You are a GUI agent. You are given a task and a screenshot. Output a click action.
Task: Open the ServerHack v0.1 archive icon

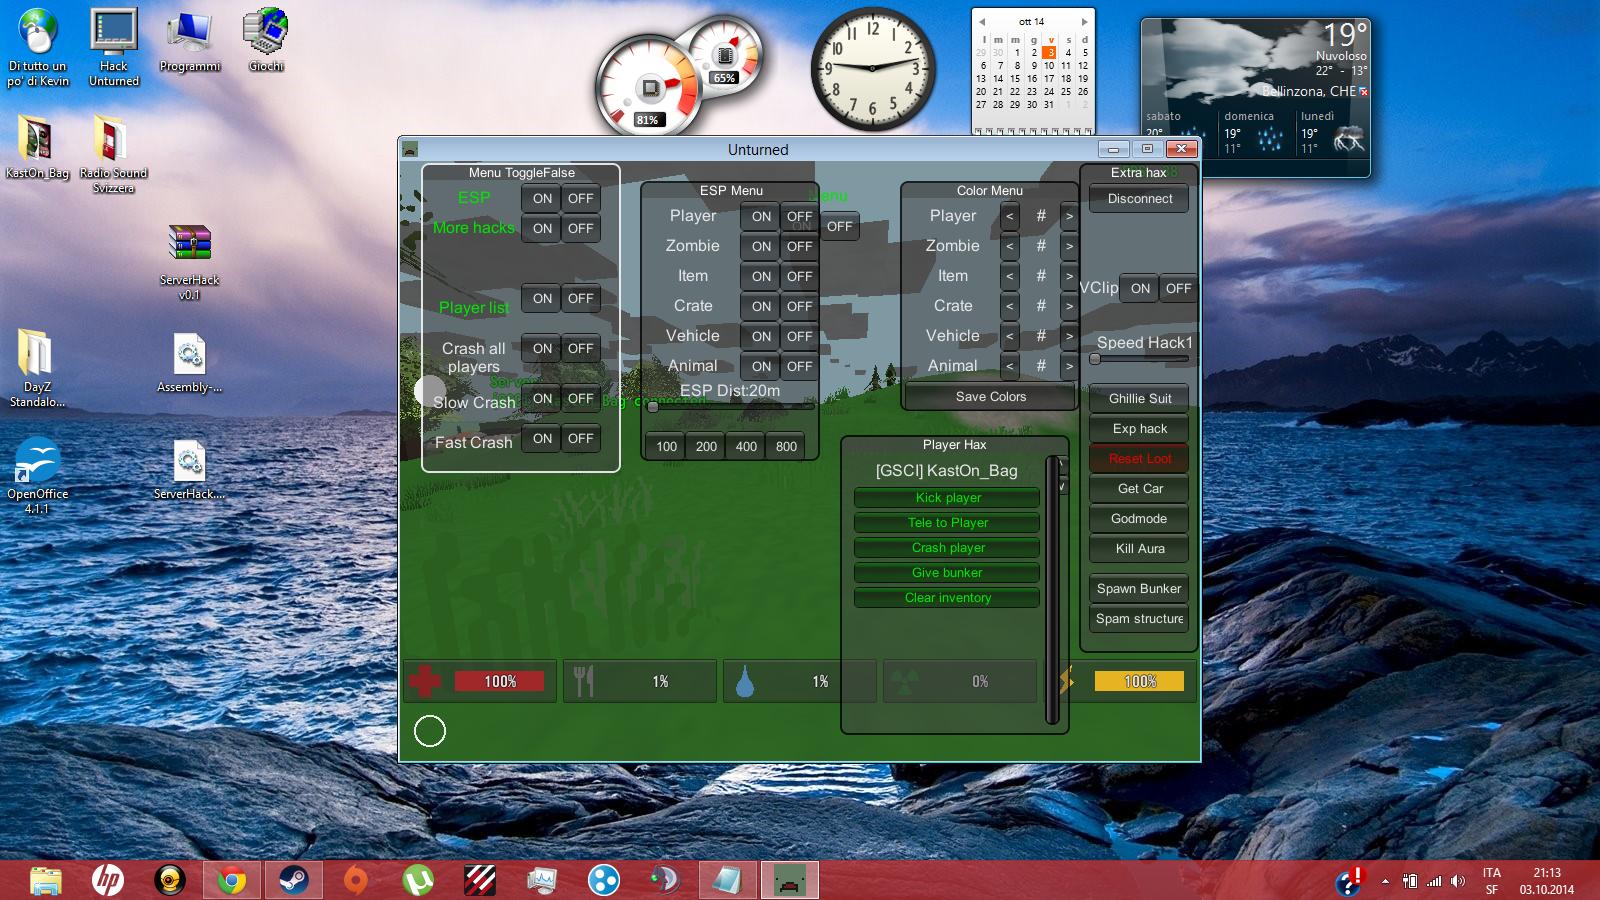pos(189,261)
